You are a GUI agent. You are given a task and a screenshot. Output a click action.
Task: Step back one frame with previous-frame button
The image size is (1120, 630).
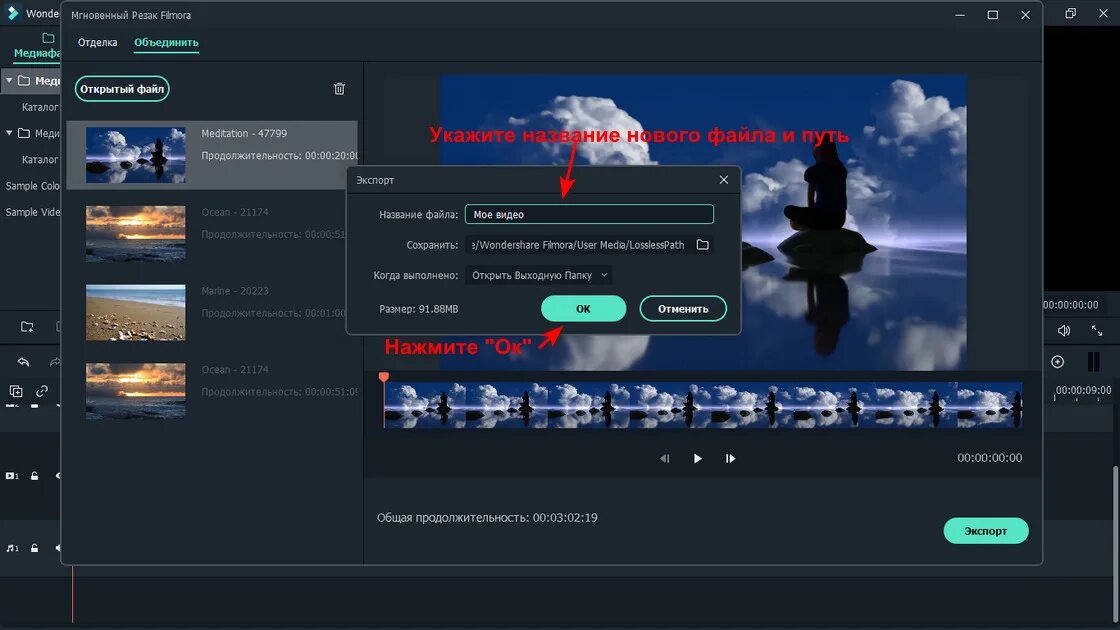pos(665,459)
